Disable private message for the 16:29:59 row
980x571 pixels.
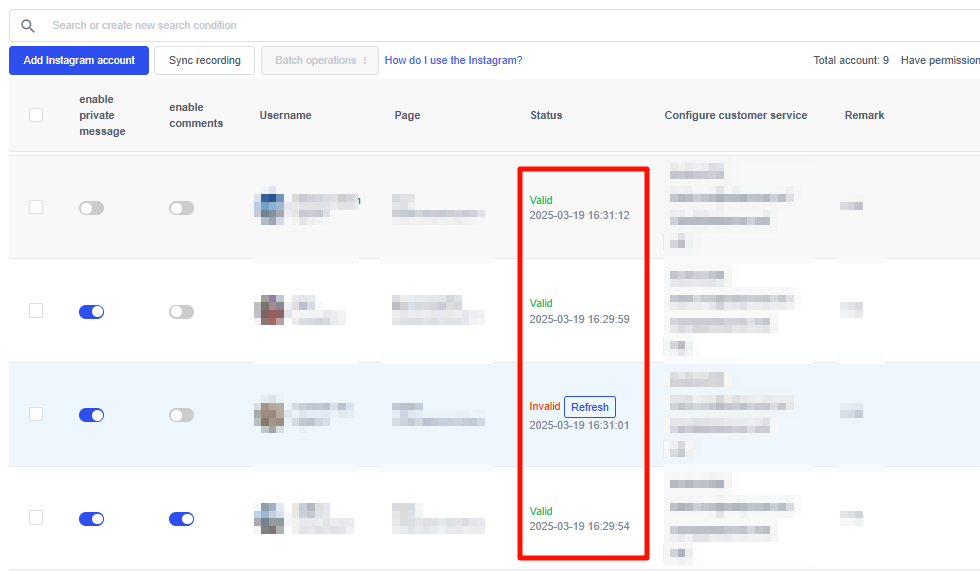(91, 312)
